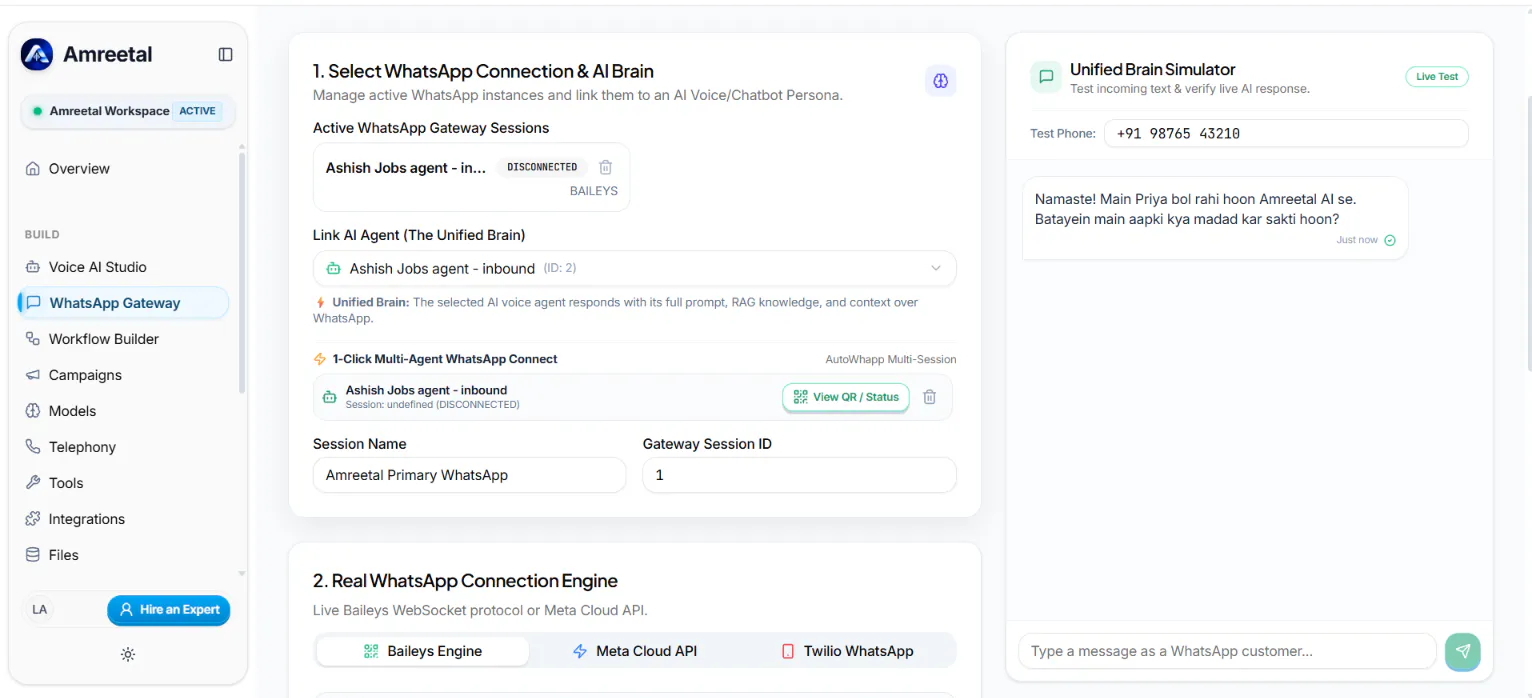Focus the Test Phone number field
The height and width of the screenshot is (698, 1532).
coord(1286,133)
